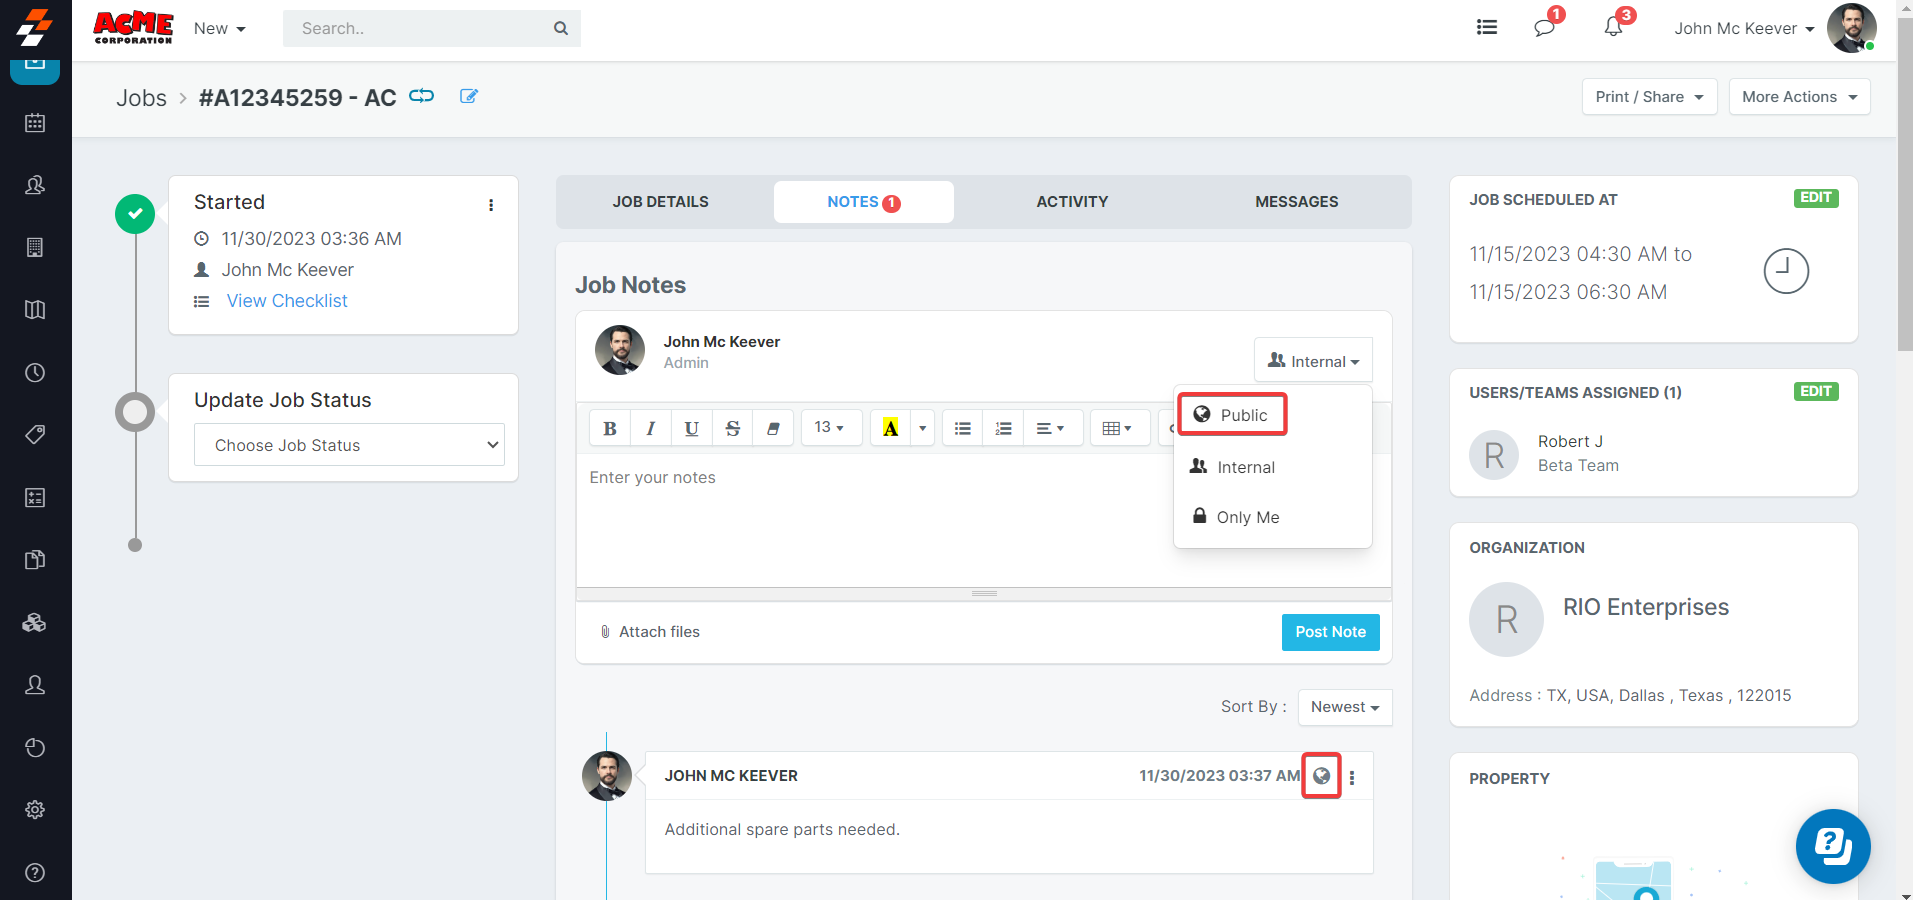Click the edit job pencil icon
Screen dimensions: 1913x900
coord(468,96)
